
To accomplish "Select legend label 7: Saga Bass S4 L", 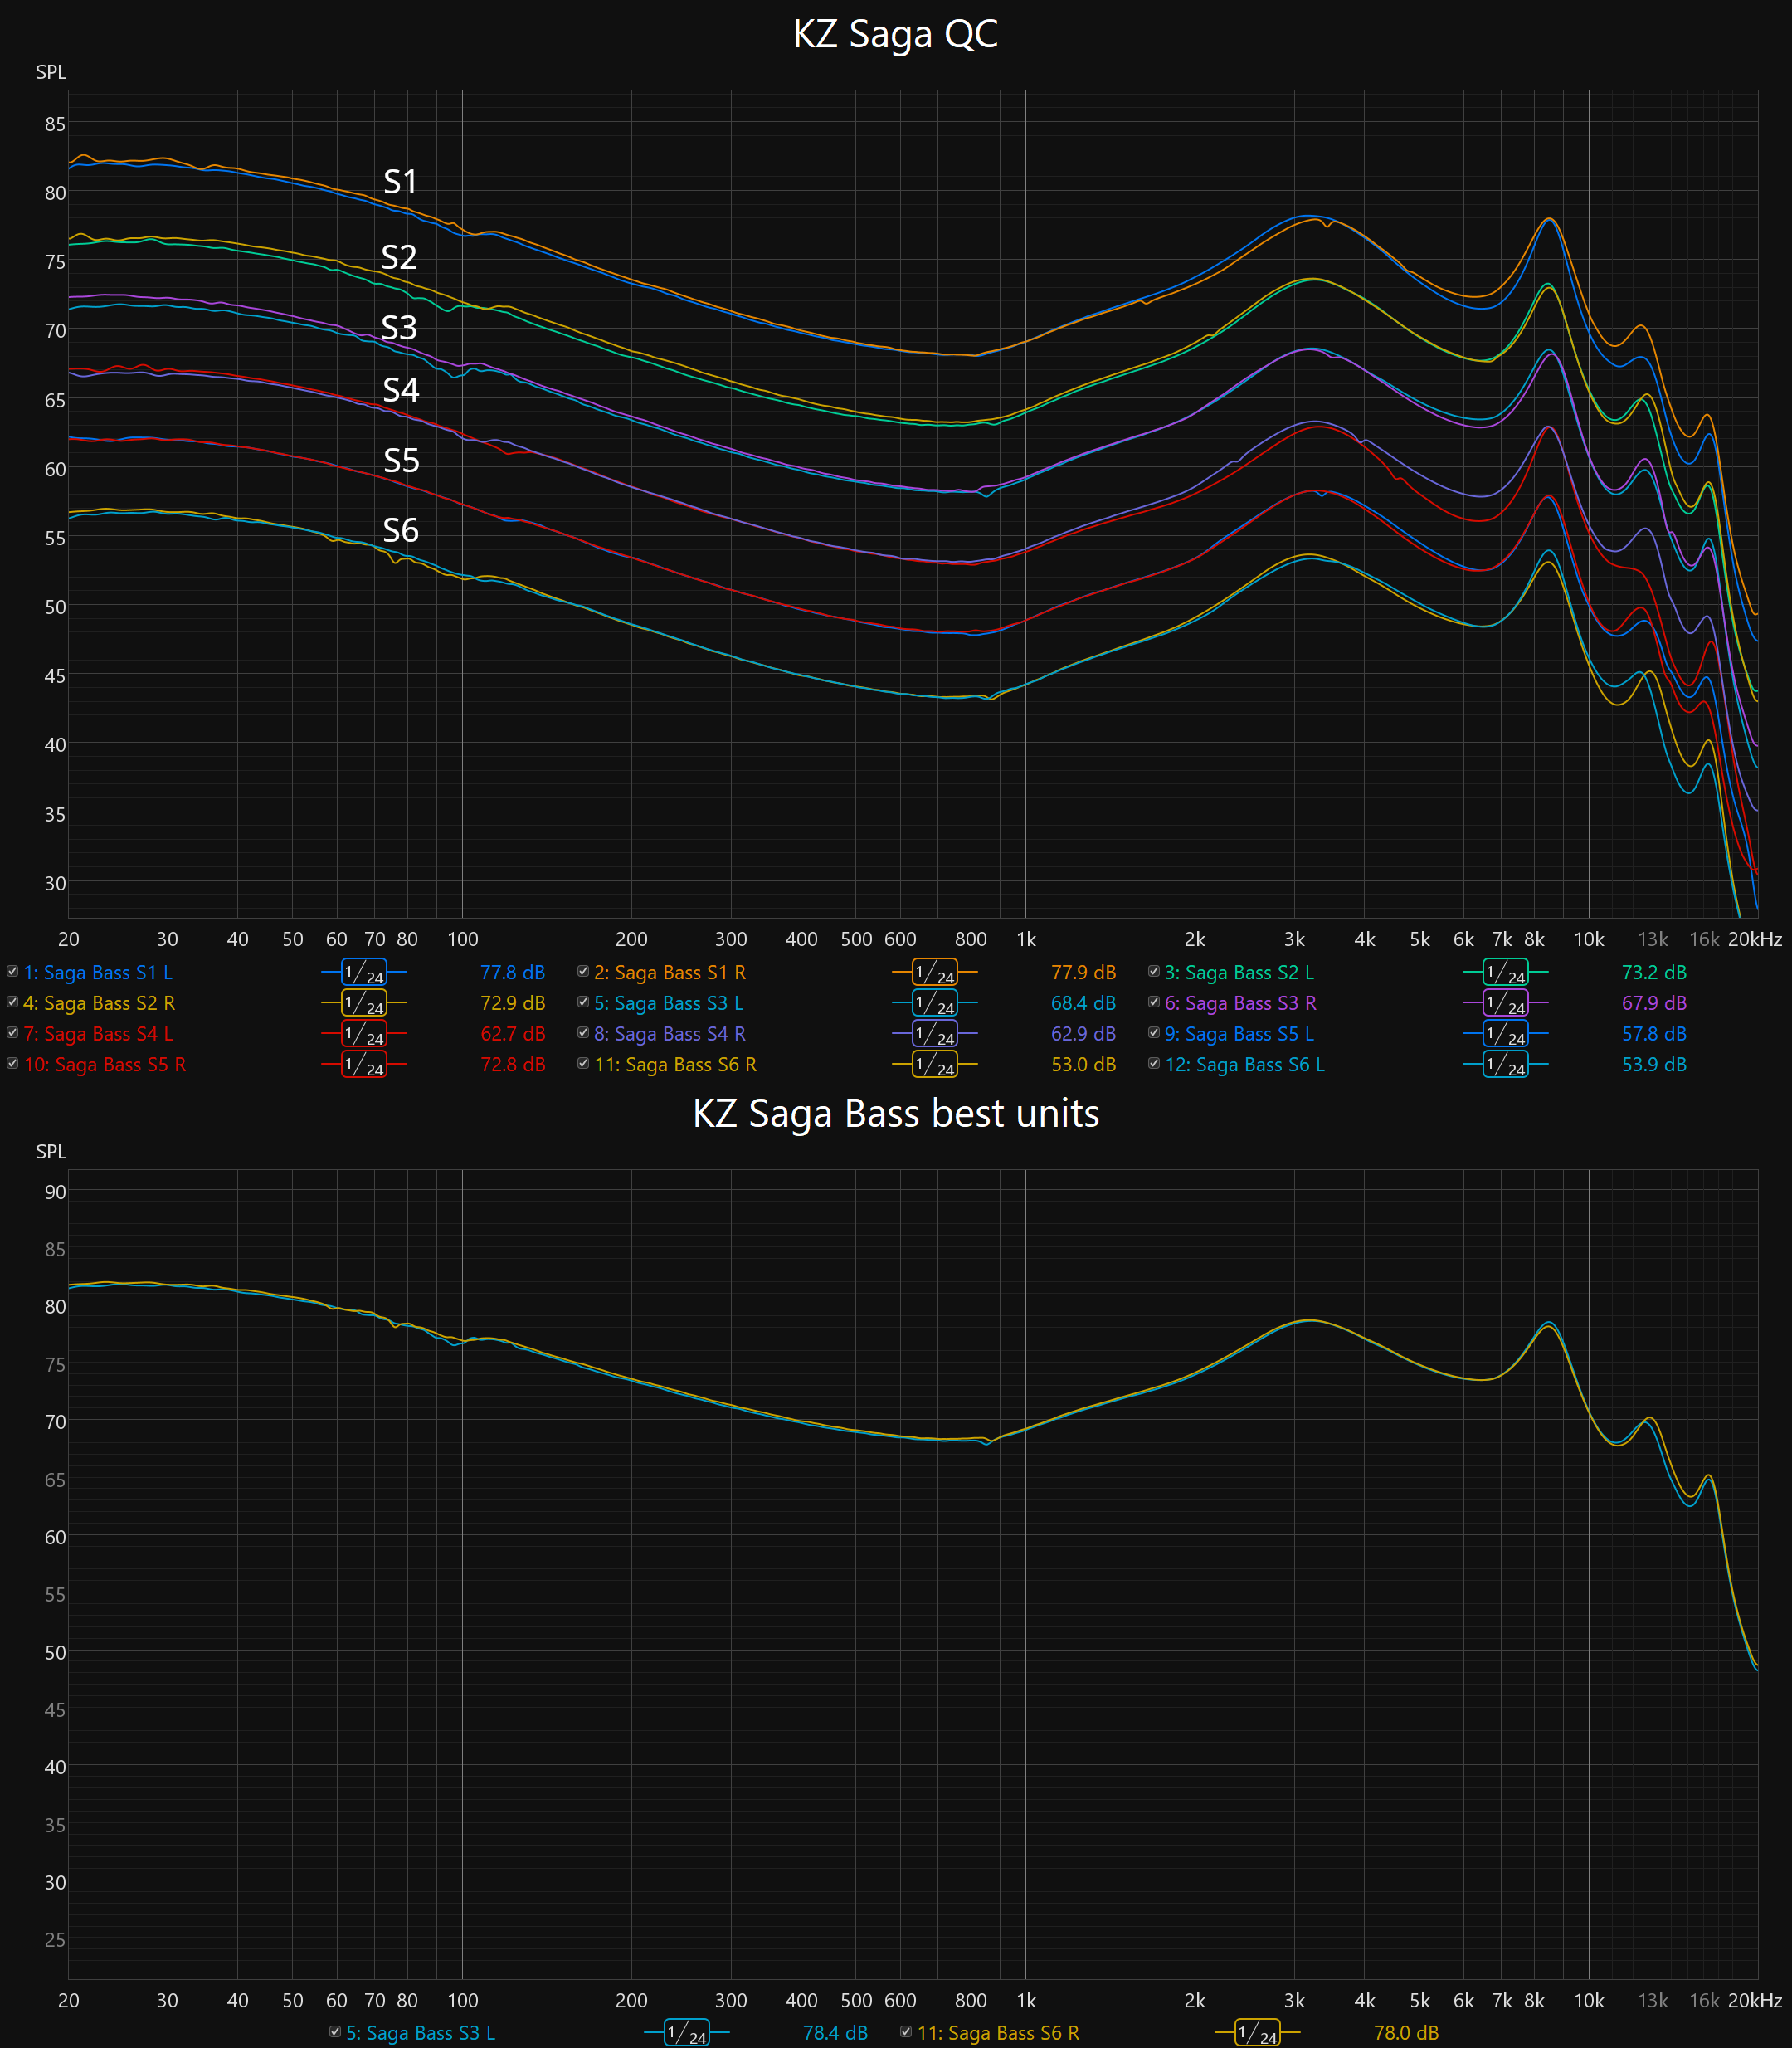I will coord(98,1034).
